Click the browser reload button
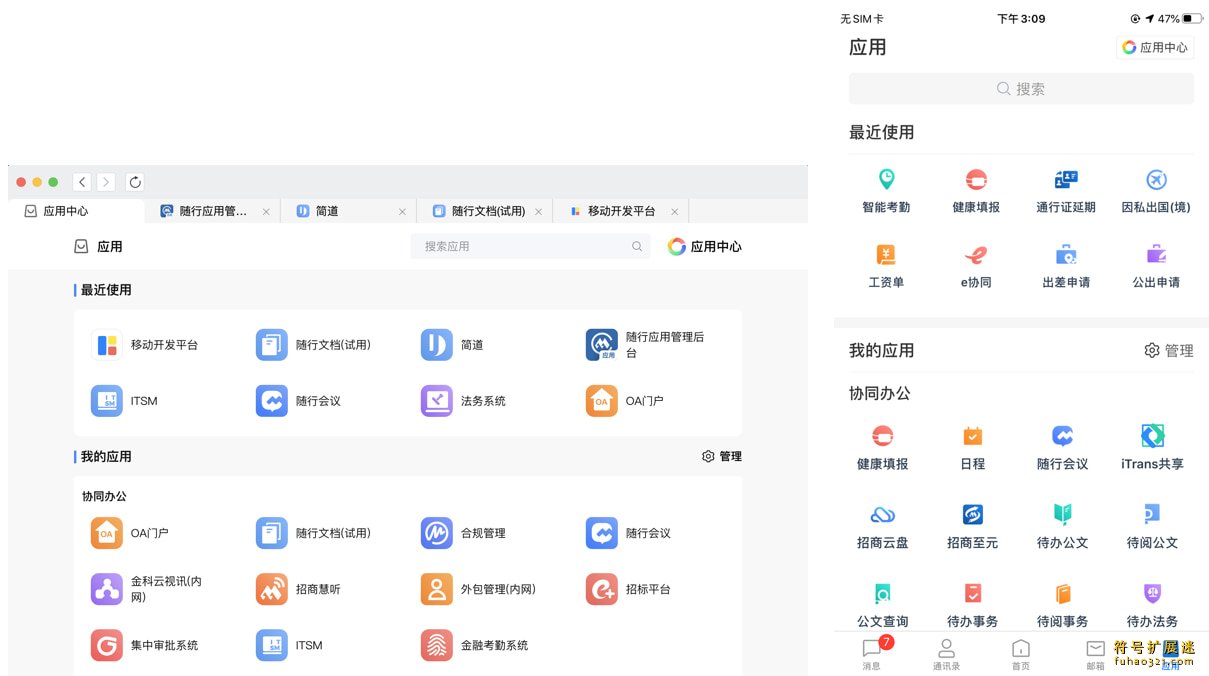Viewport: 1209px width, 676px height. click(136, 182)
